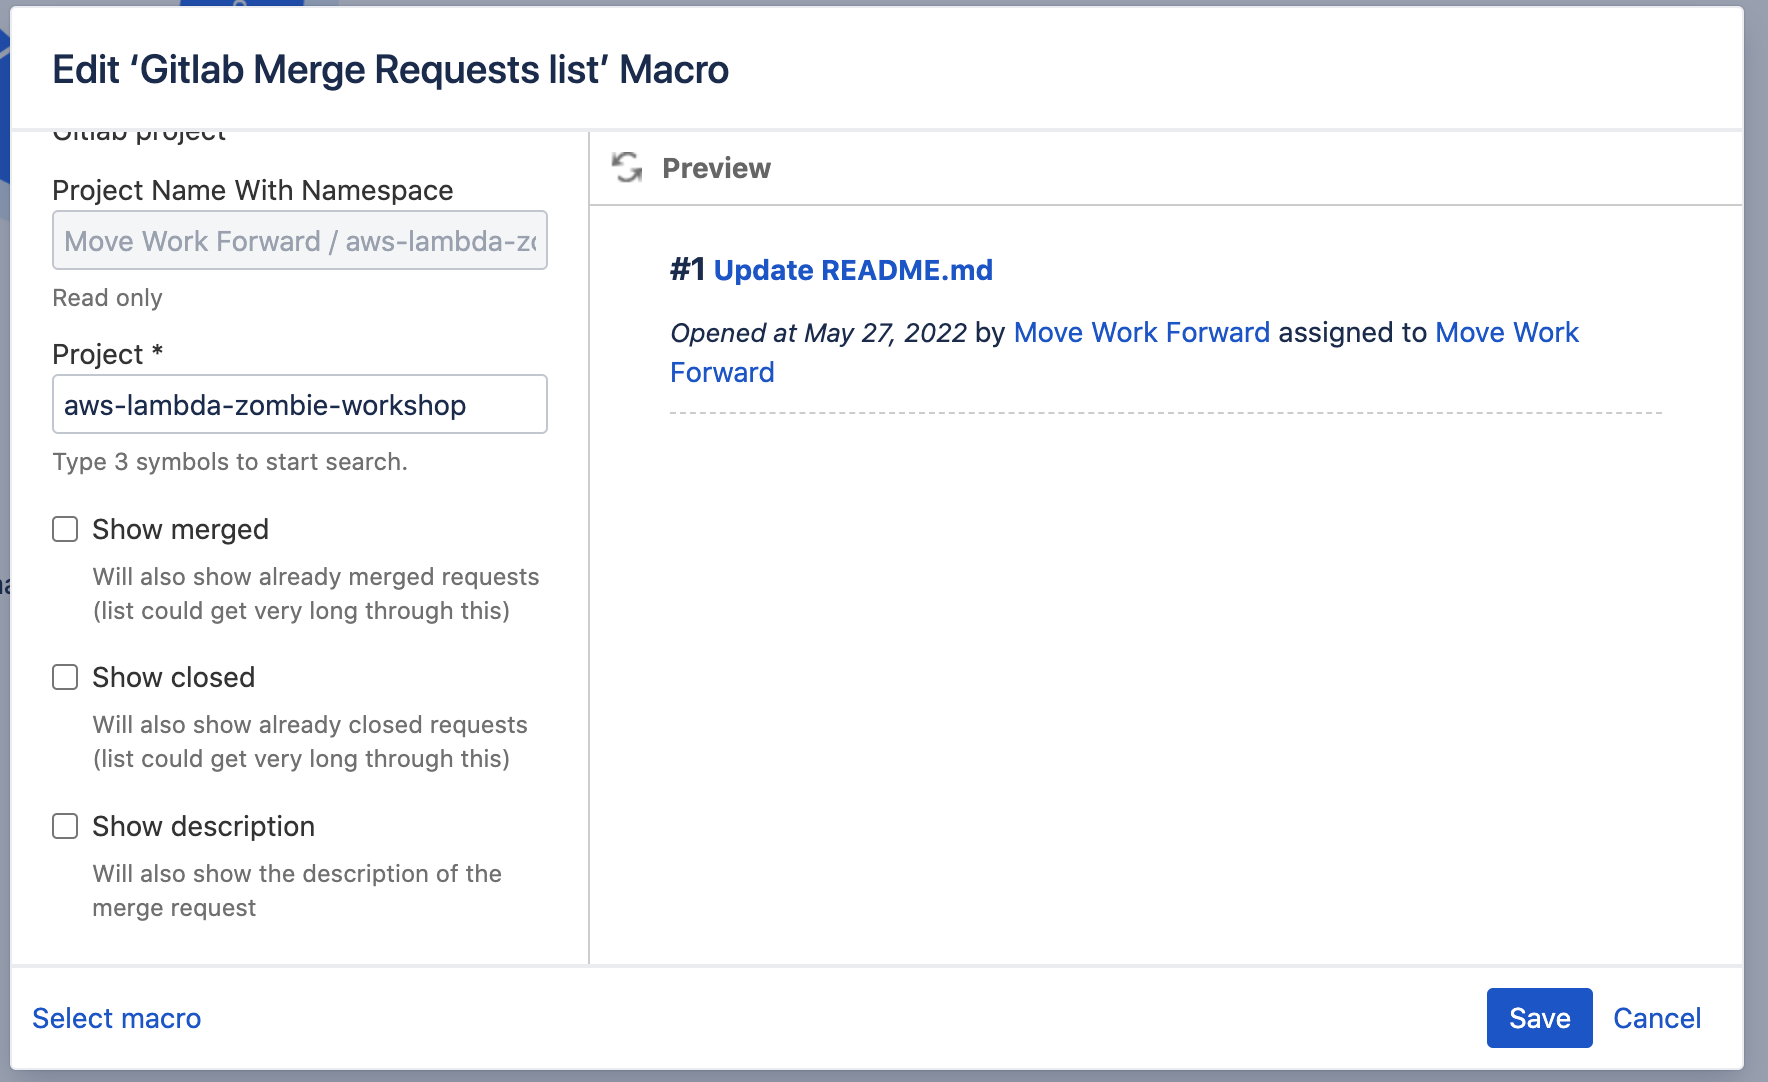Enable the Show merged checkbox
Image resolution: width=1768 pixels, height=1082 pixels.
click(65, 529)
